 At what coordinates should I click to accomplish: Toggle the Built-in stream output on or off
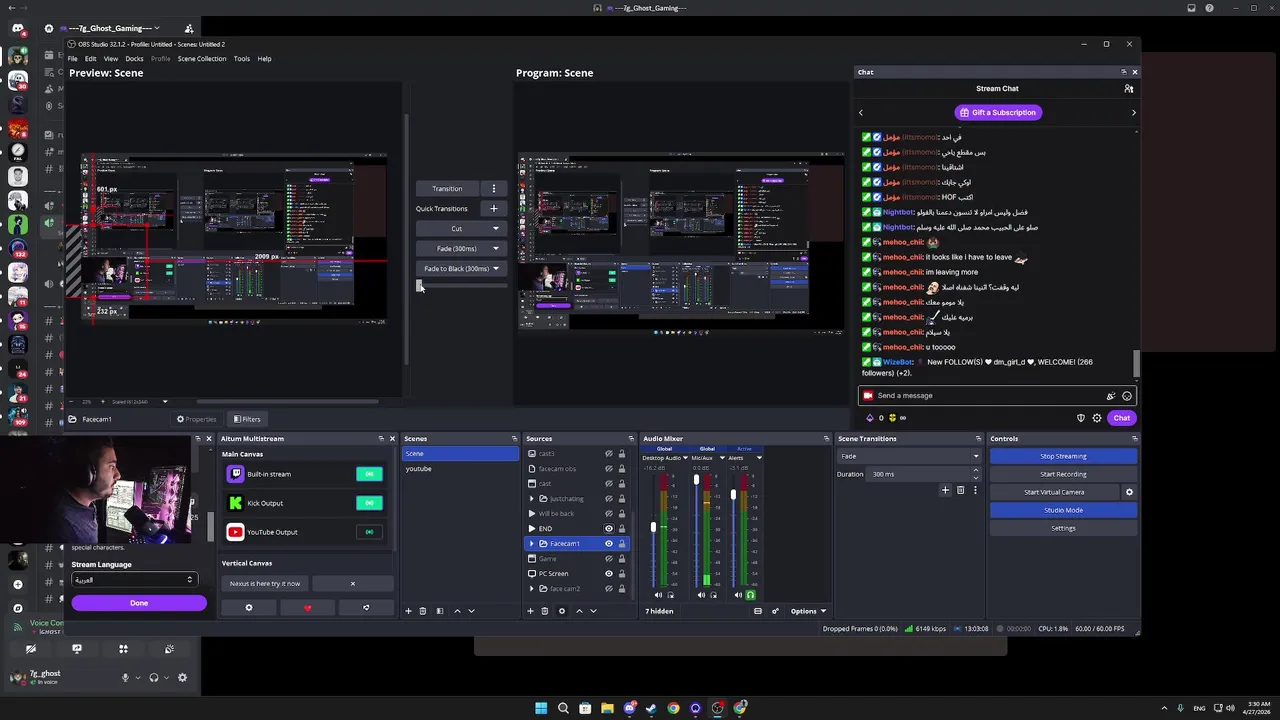point(369,474)
